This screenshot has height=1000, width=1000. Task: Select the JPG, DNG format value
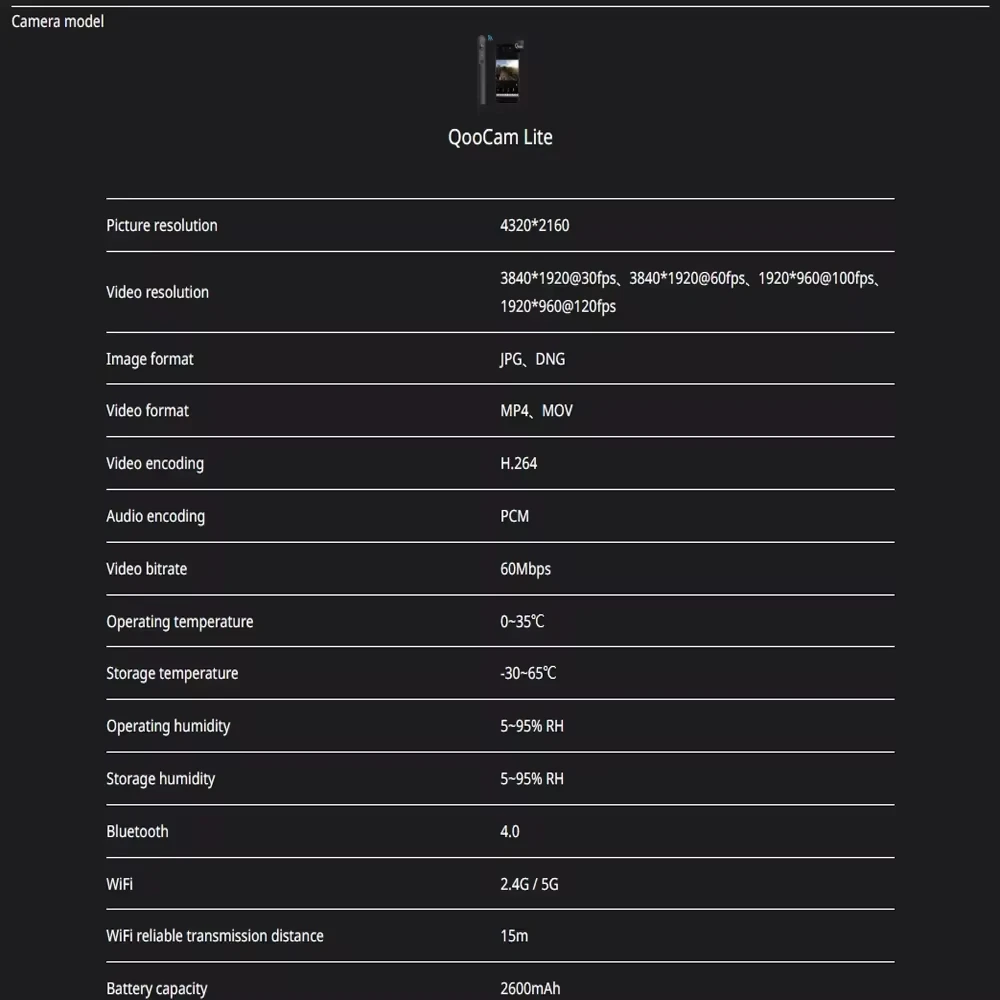533,359
